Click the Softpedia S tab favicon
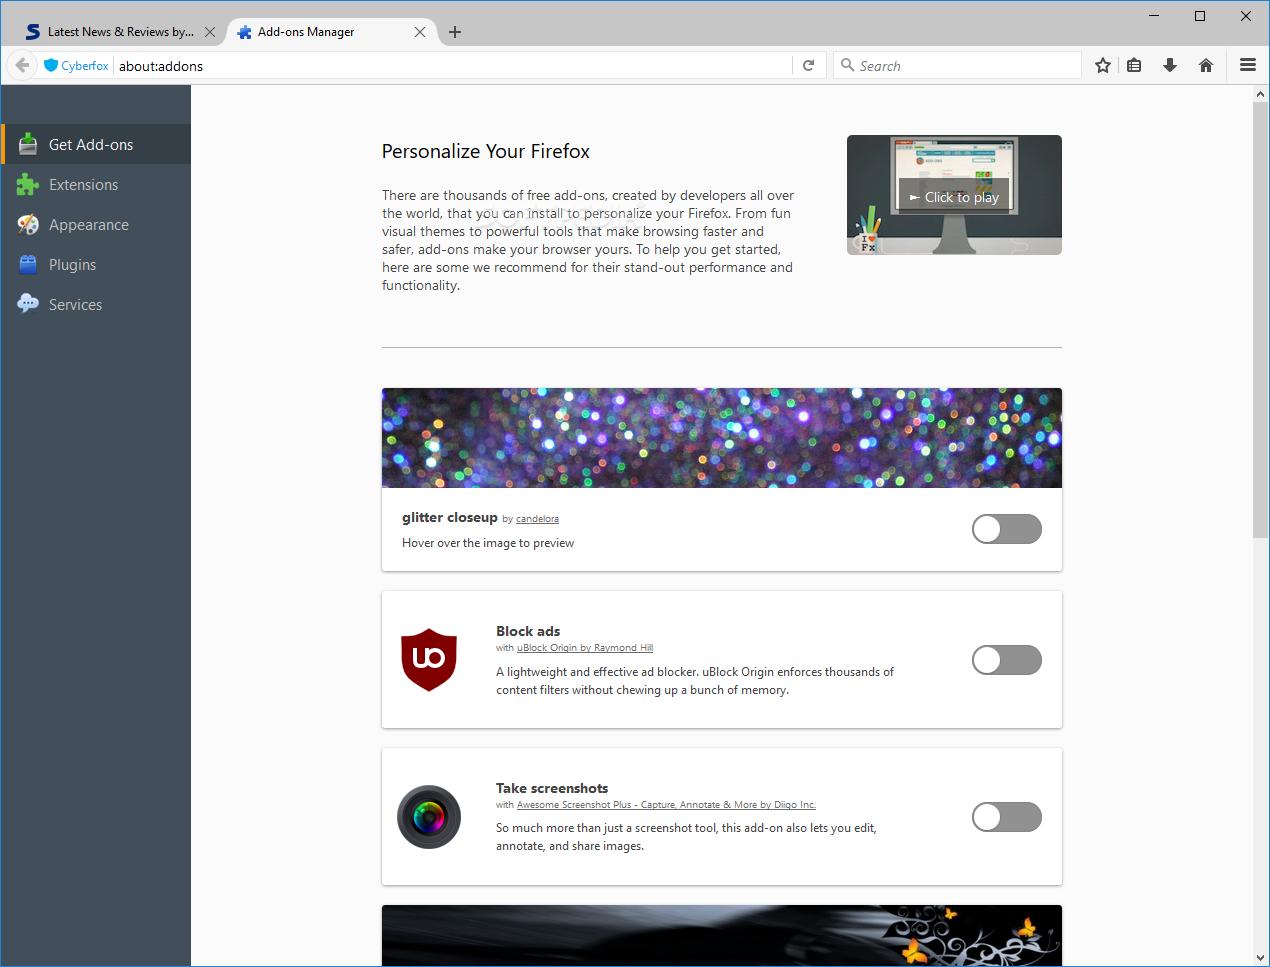This screenshot has width=1270, height=967. (x=33, y=32)
